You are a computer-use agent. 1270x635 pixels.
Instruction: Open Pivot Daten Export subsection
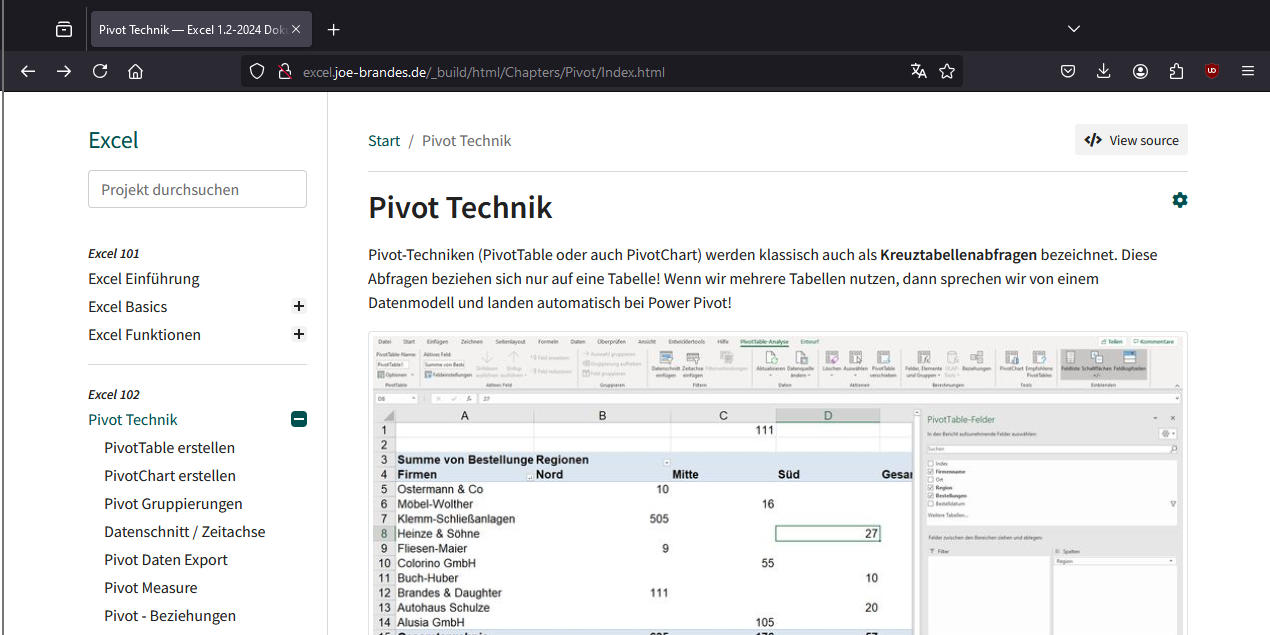pyautogui.click(x=166, y=559)
